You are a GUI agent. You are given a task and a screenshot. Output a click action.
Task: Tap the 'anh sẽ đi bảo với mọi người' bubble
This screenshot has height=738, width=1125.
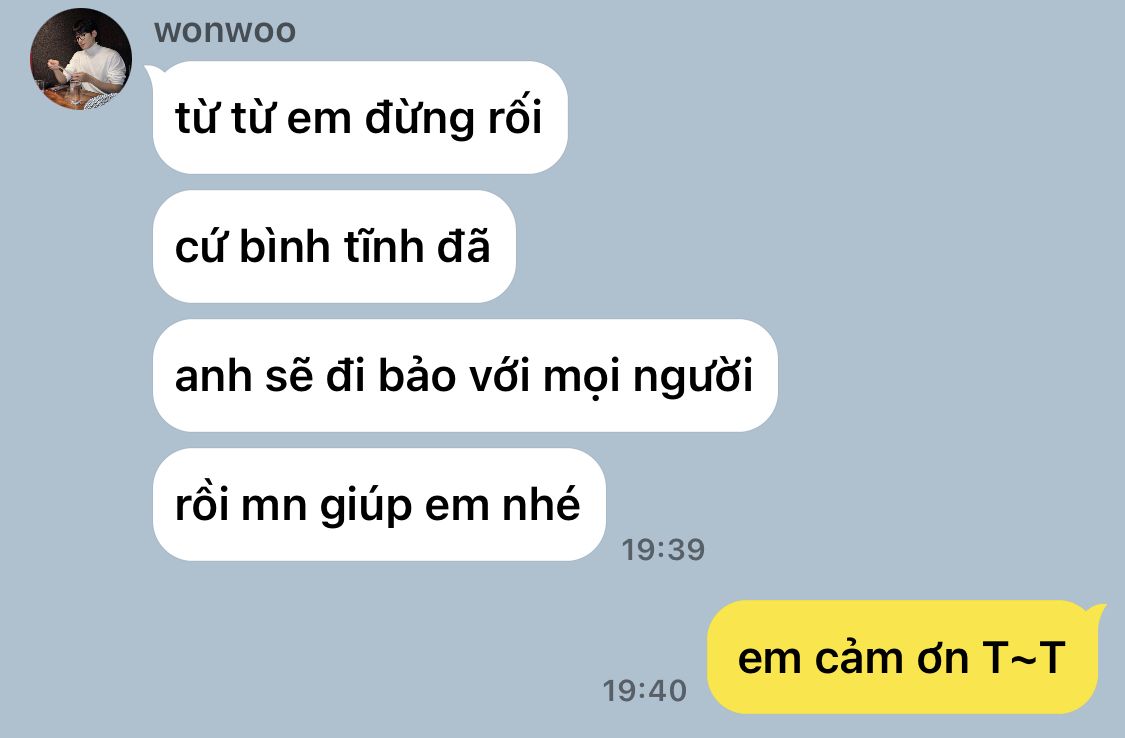[x=465, y=375]
